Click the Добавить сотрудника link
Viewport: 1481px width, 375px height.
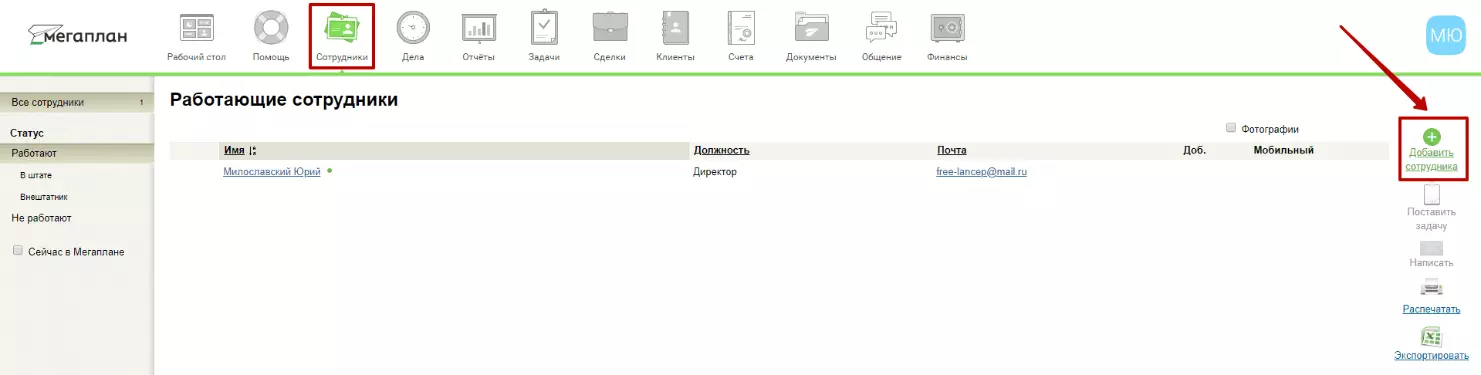coord(1431,160)
